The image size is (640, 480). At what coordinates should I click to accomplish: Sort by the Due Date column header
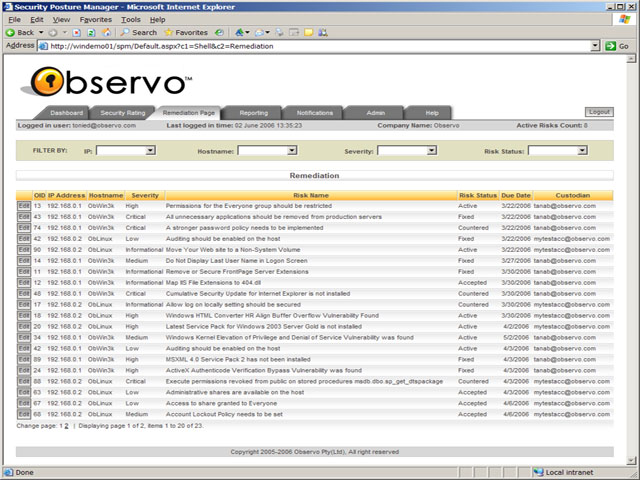516,196
